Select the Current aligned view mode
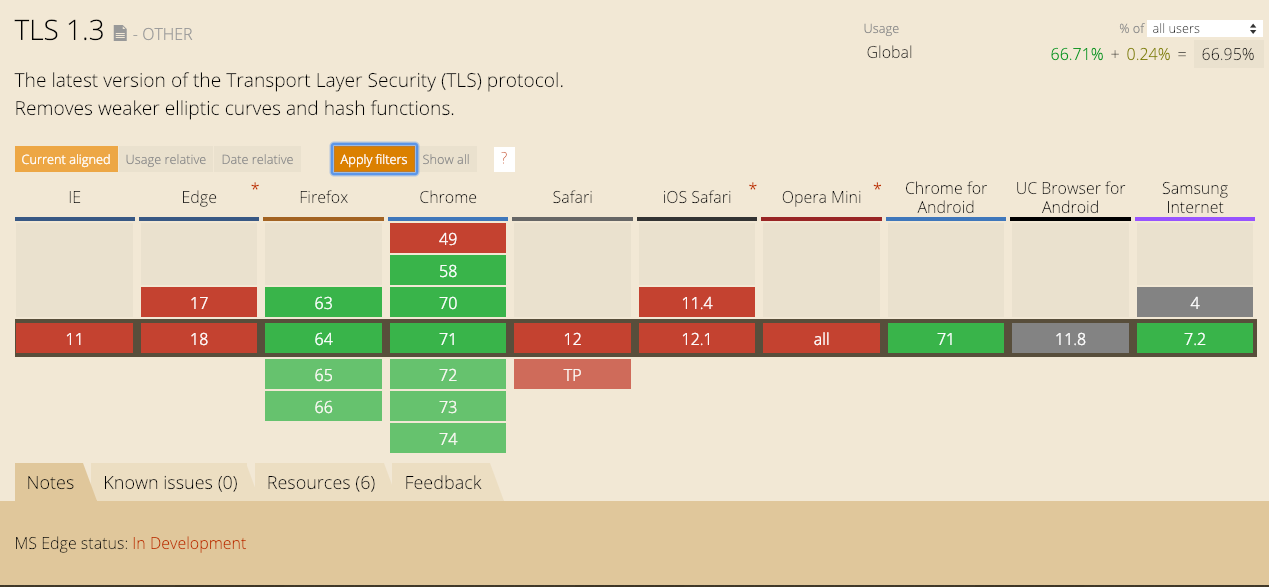This screenshot has width=1269, height=587. click(66, 159)
